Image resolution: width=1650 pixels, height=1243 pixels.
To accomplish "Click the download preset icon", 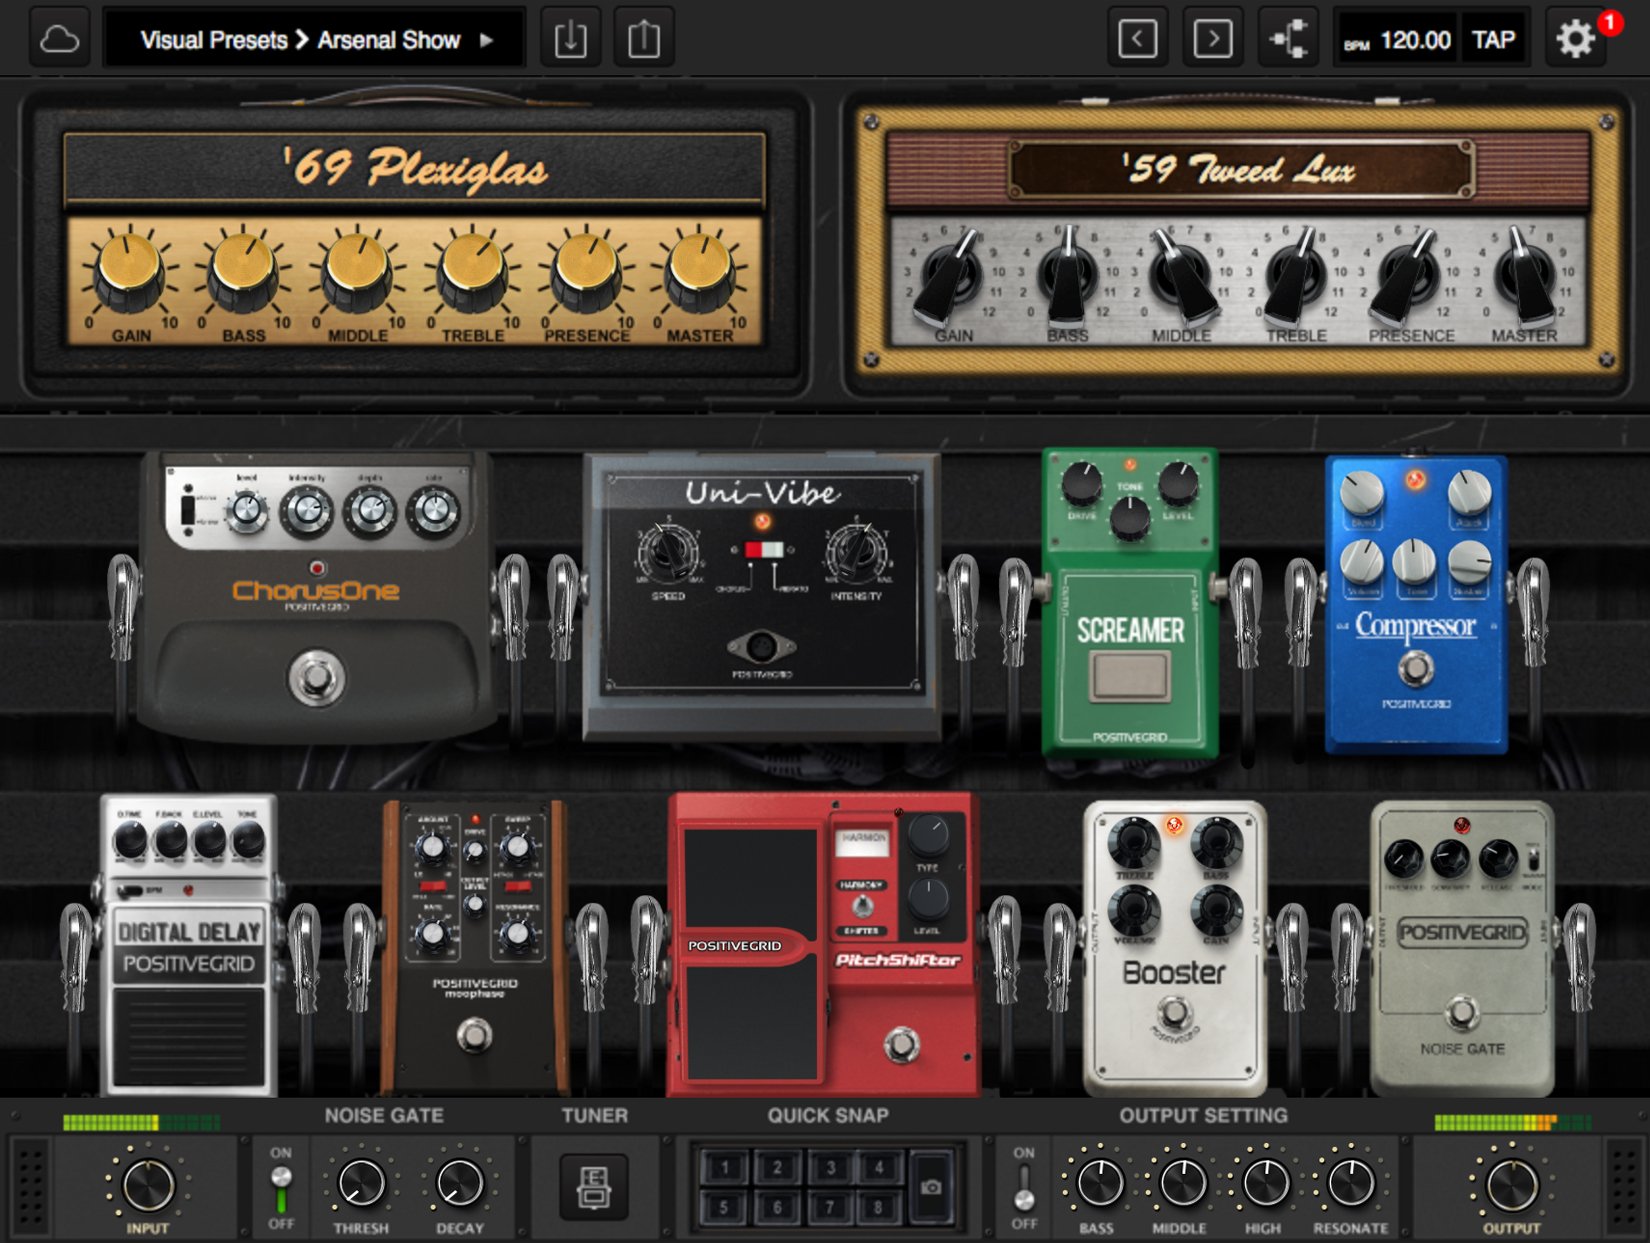I will click(570, 39).
